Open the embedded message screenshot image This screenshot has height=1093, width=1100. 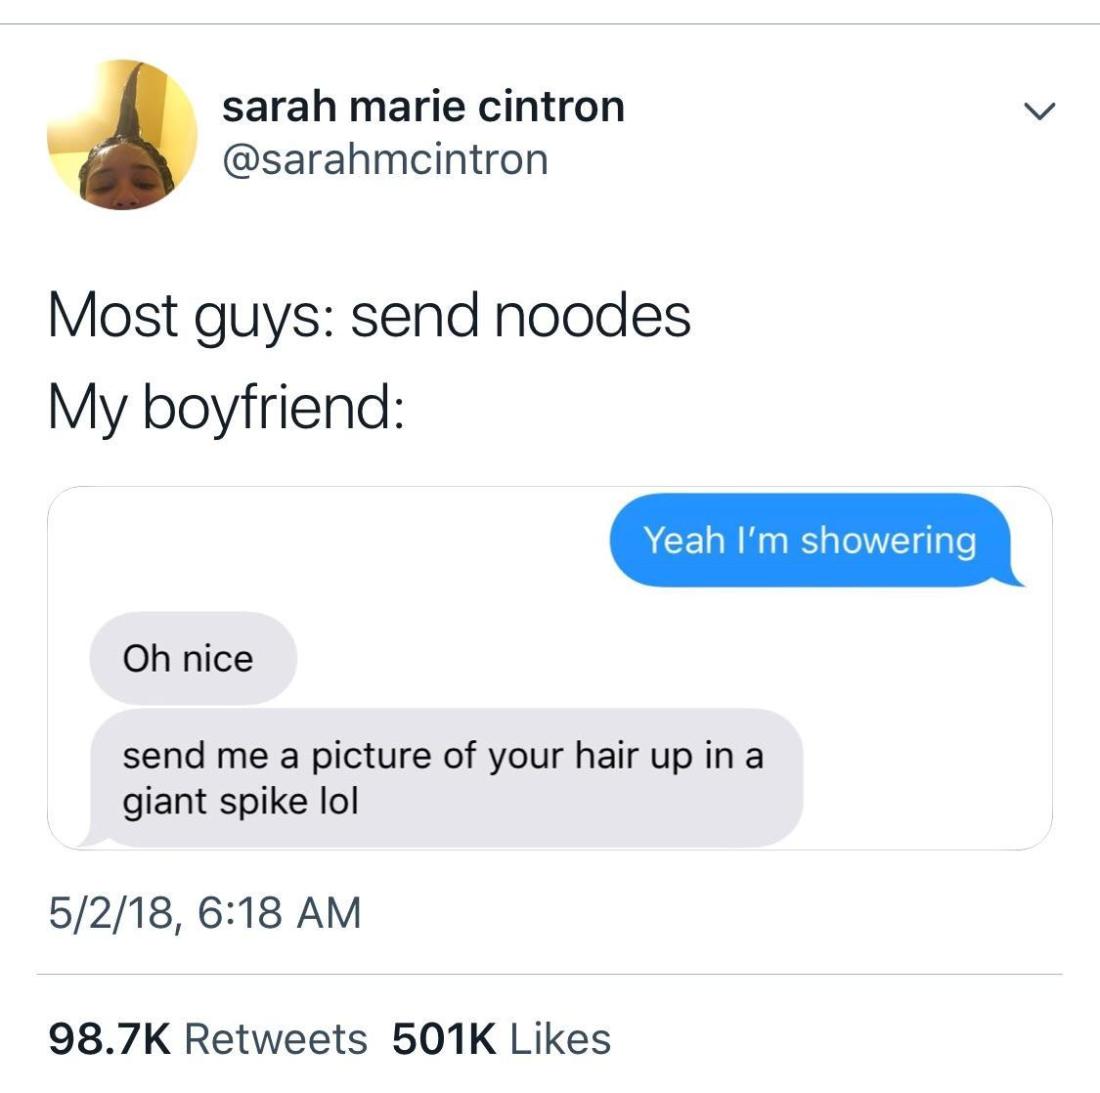coord(550,668)
